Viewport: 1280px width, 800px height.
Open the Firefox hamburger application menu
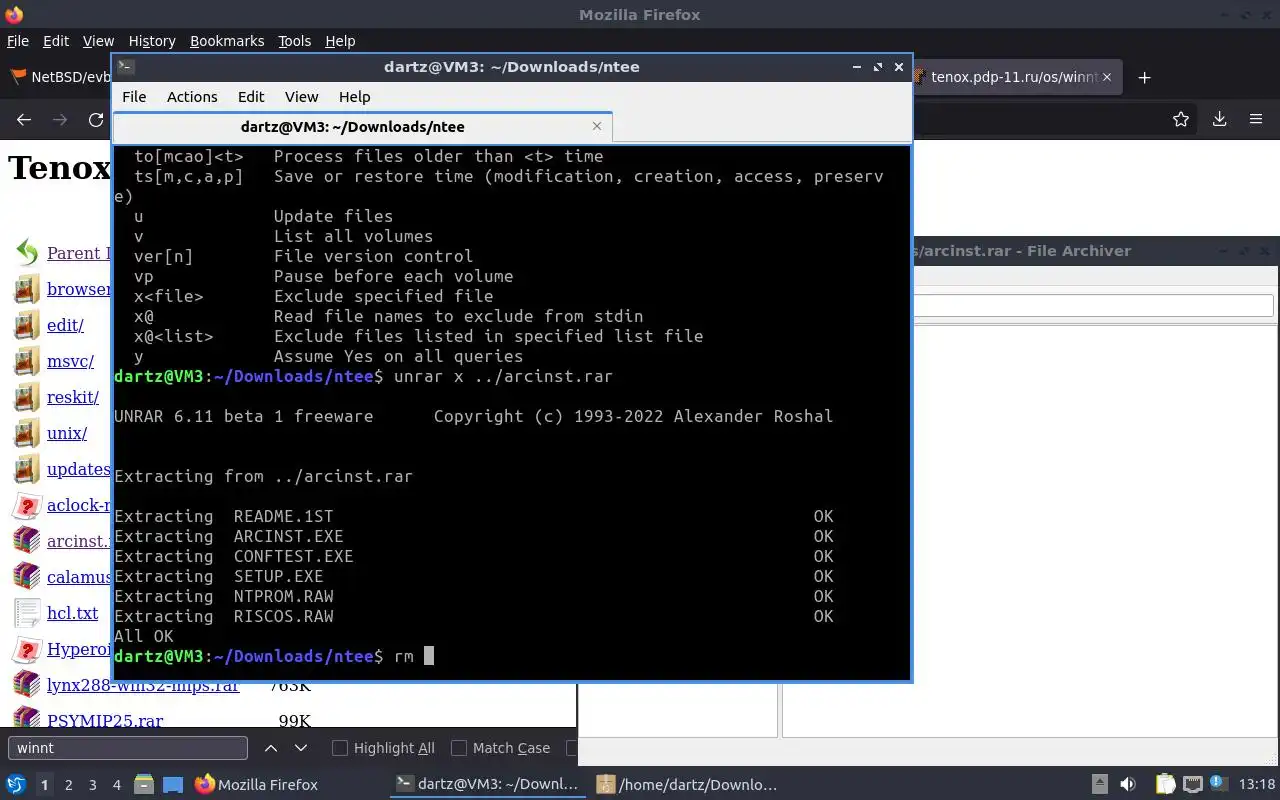coord(1256,119)
